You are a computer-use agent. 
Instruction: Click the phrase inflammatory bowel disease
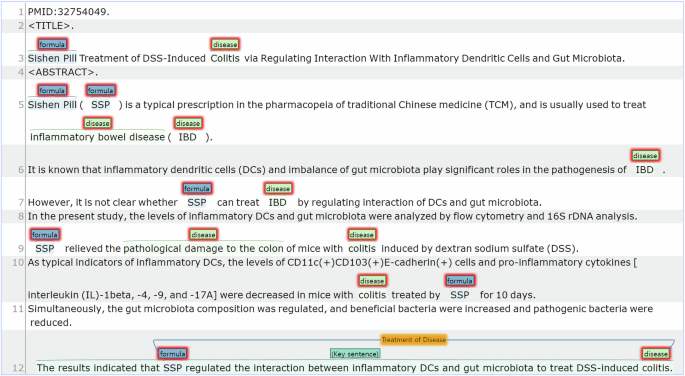tap(97, 137)
